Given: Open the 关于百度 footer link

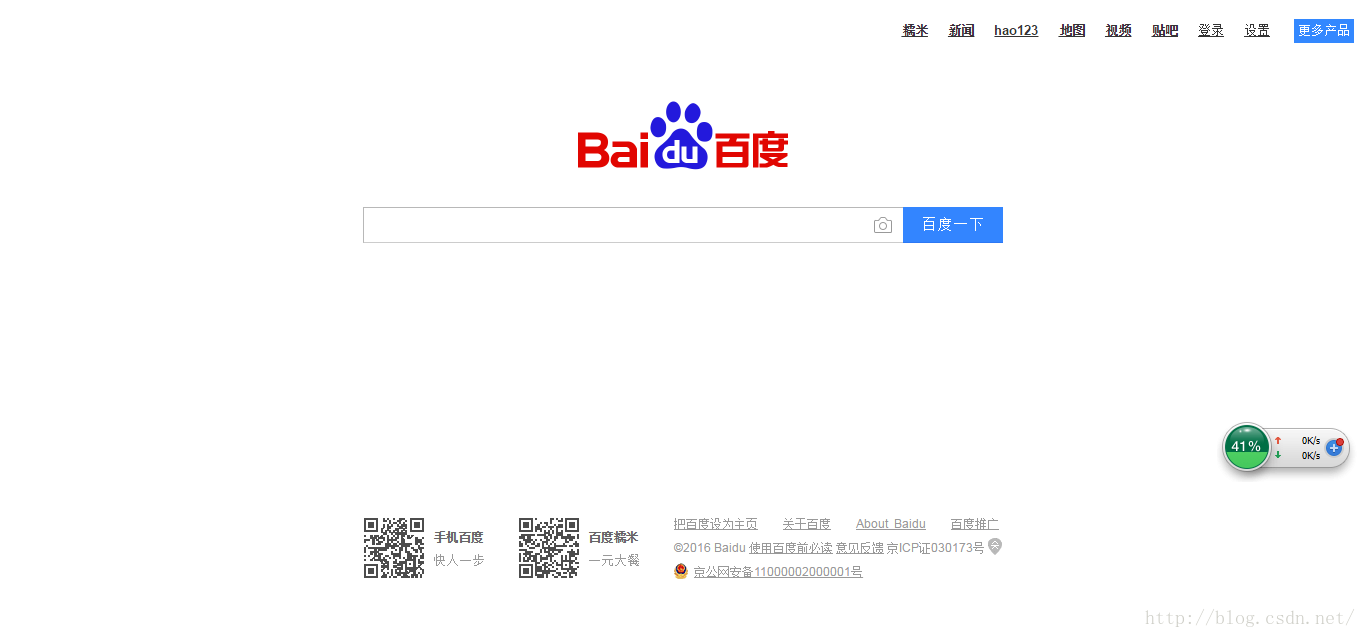Looking at the screenshot, I should (x=807, y=524).
